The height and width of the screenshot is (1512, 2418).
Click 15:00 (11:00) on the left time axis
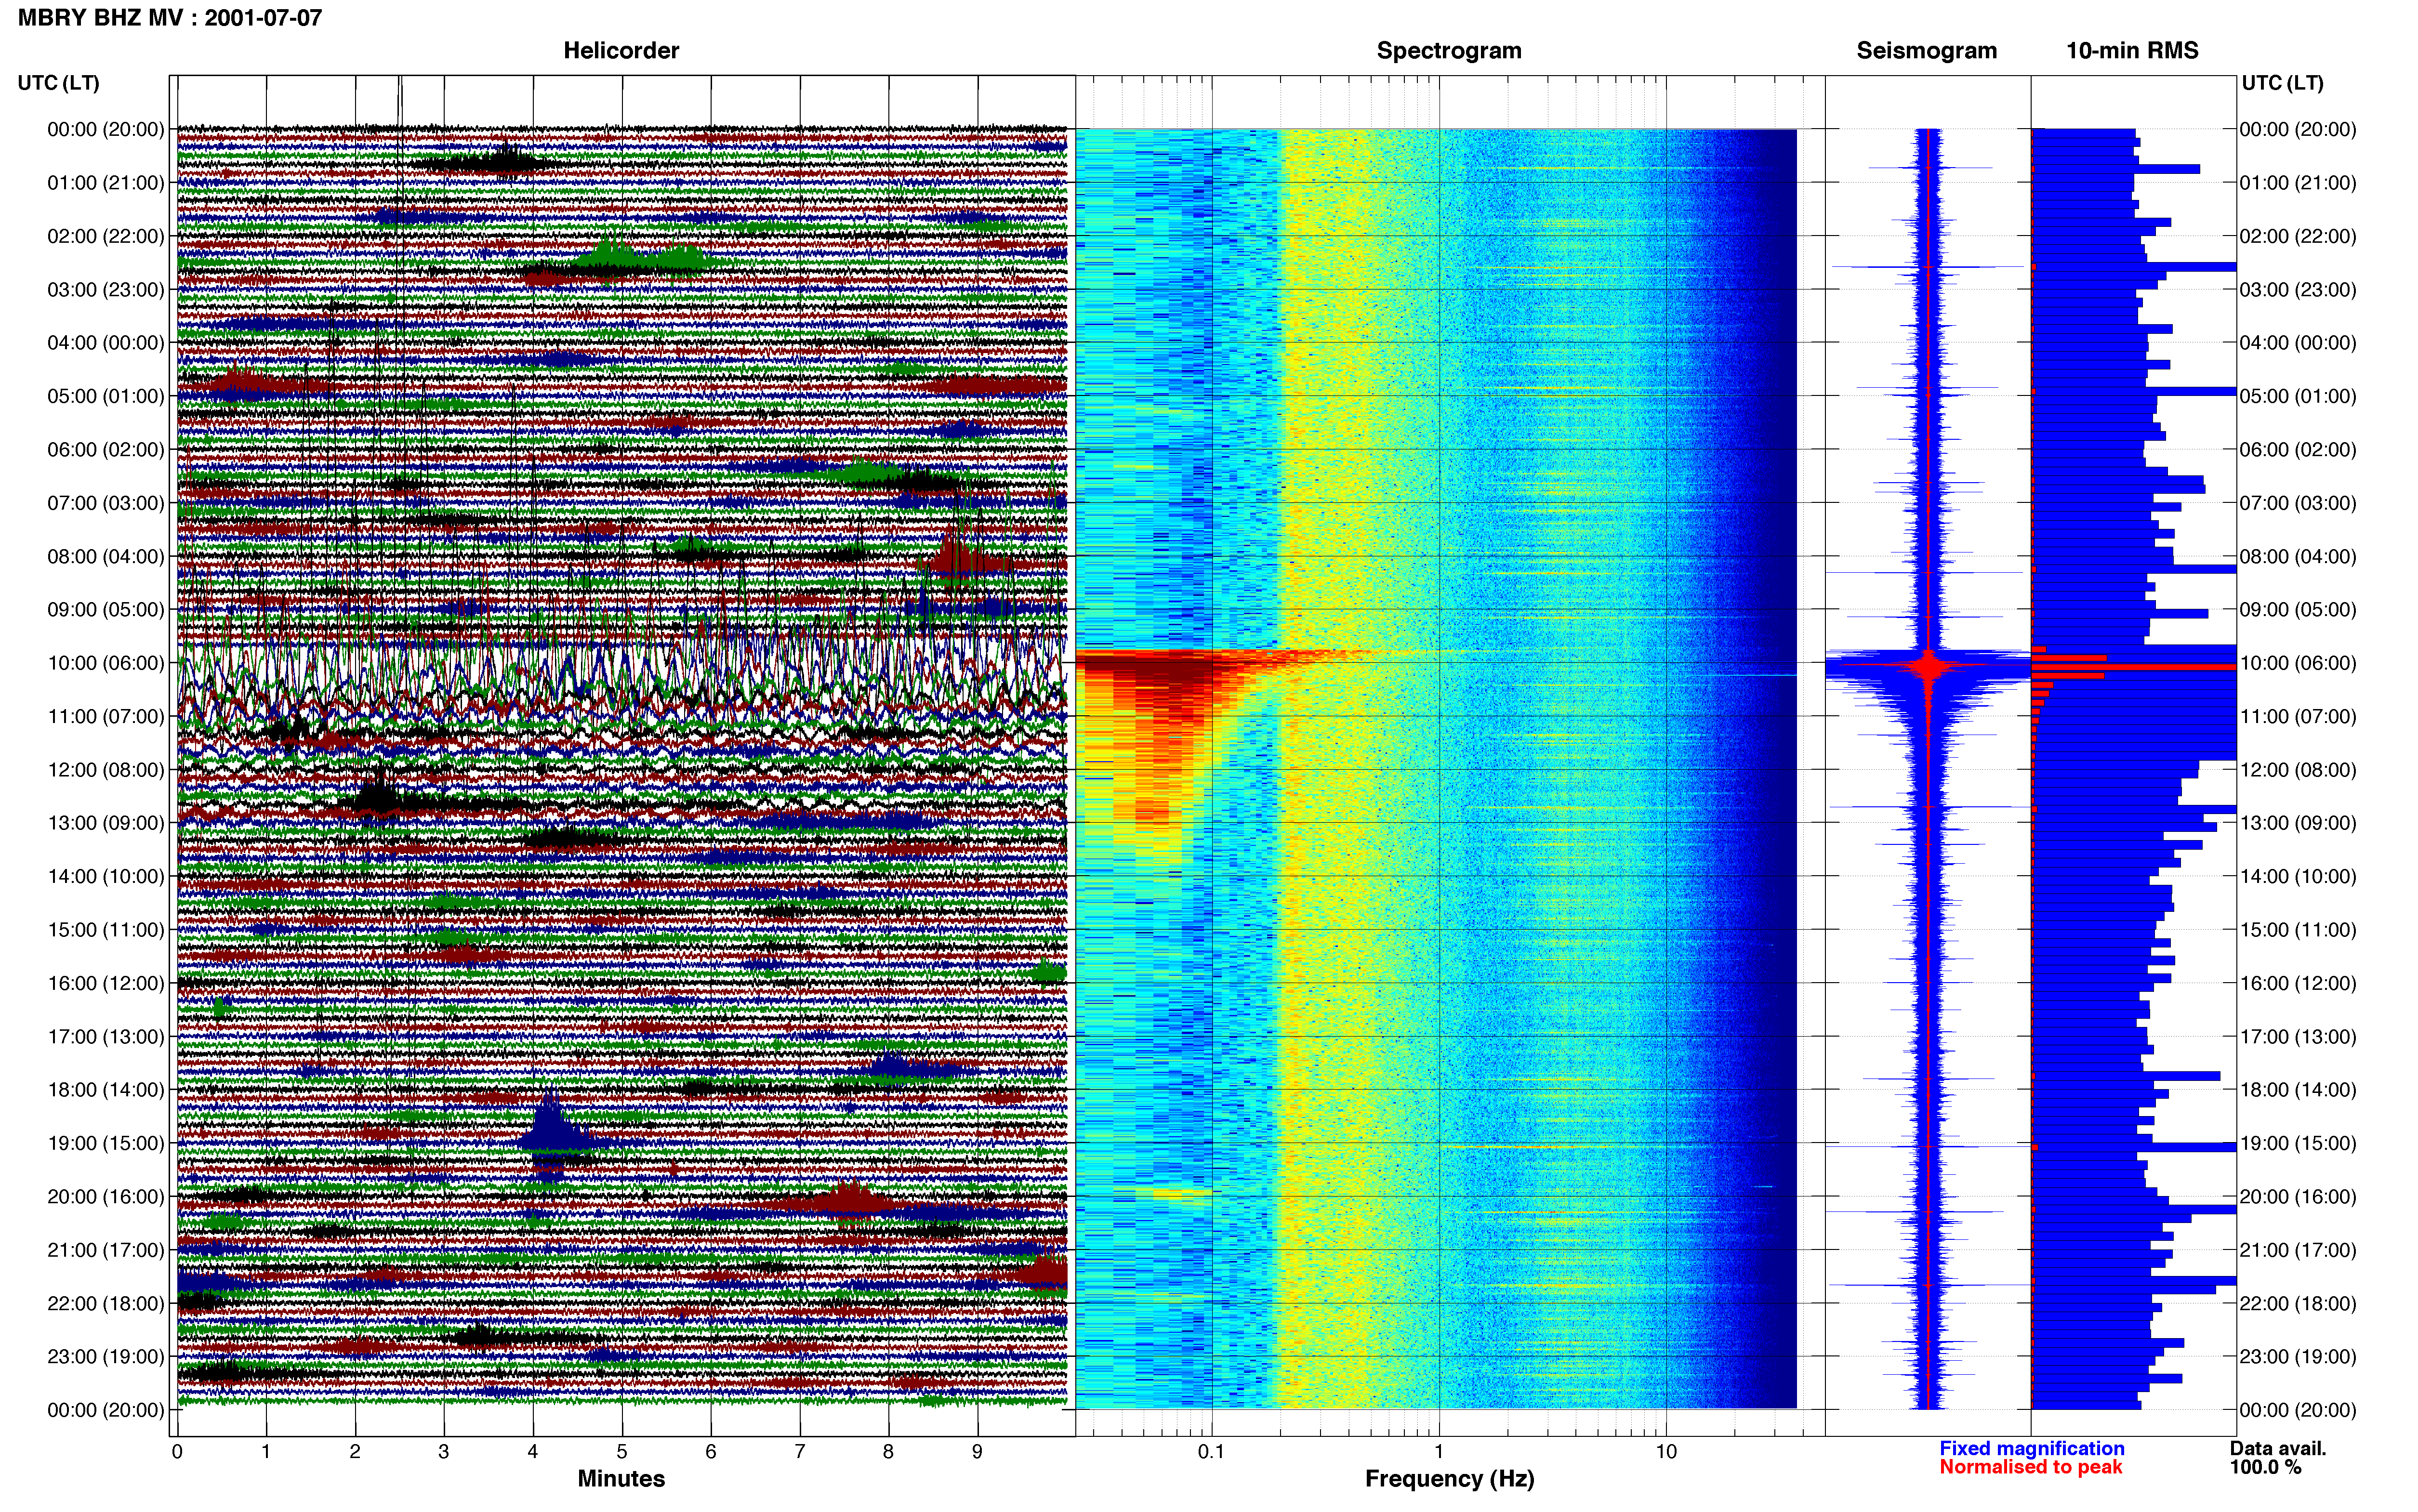(x=106, y=930)
